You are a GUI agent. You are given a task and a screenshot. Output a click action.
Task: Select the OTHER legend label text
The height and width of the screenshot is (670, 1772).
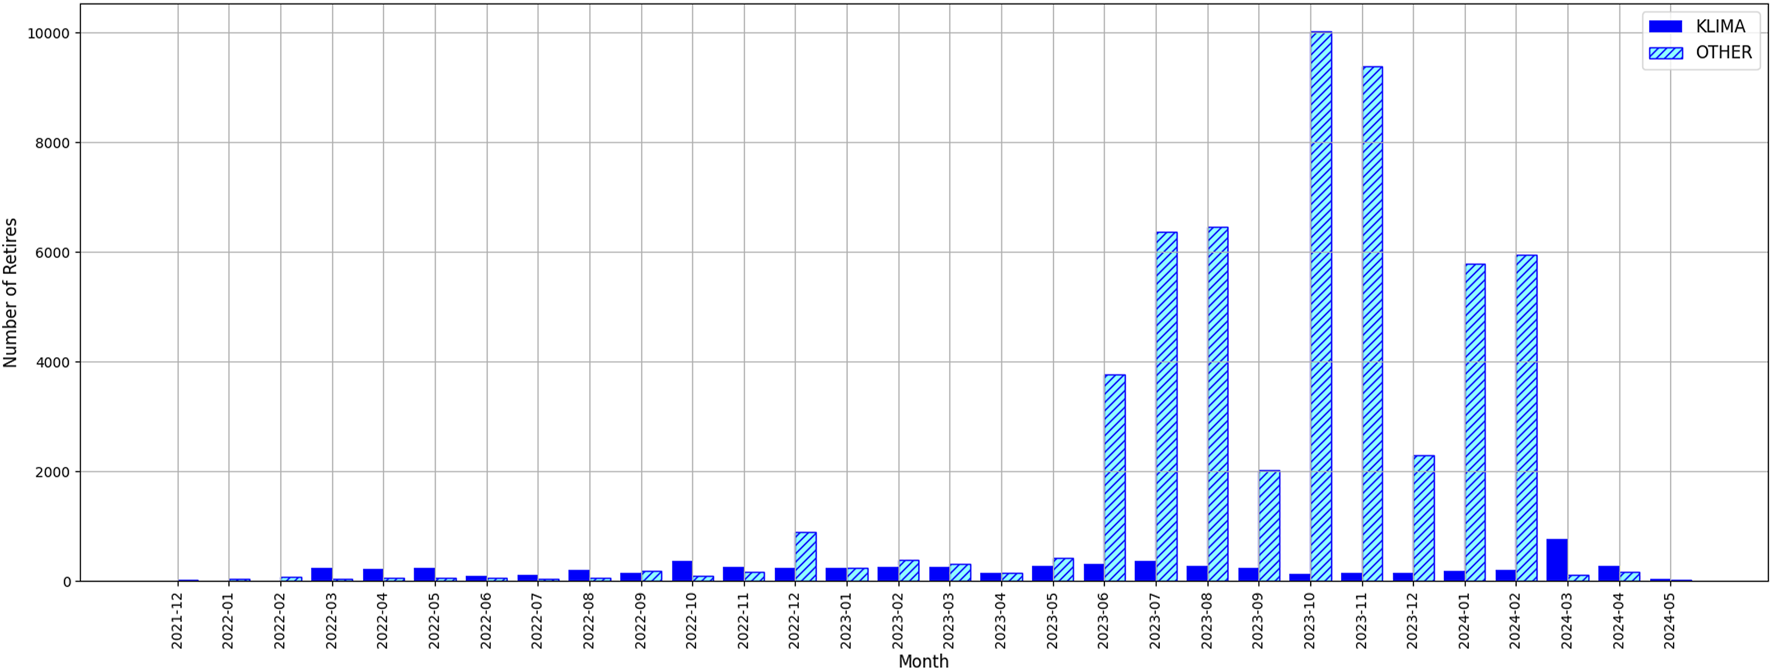click(x=1723, y=53)
